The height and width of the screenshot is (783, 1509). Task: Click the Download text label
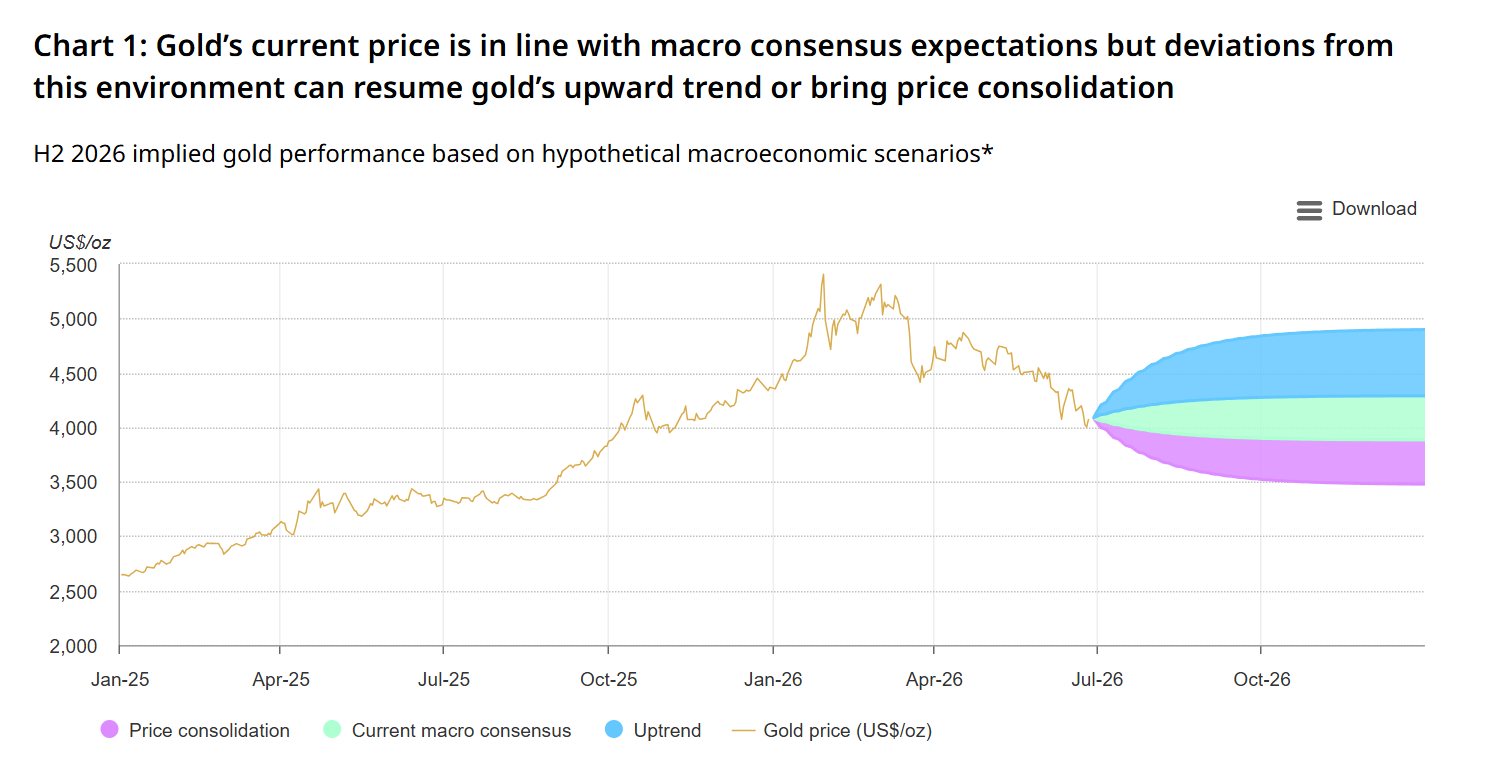point(1374,209)
